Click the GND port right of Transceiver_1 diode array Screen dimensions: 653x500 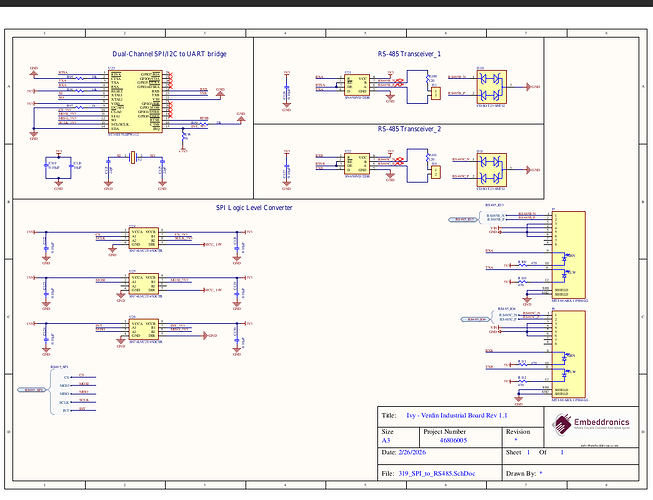[533, 87]
